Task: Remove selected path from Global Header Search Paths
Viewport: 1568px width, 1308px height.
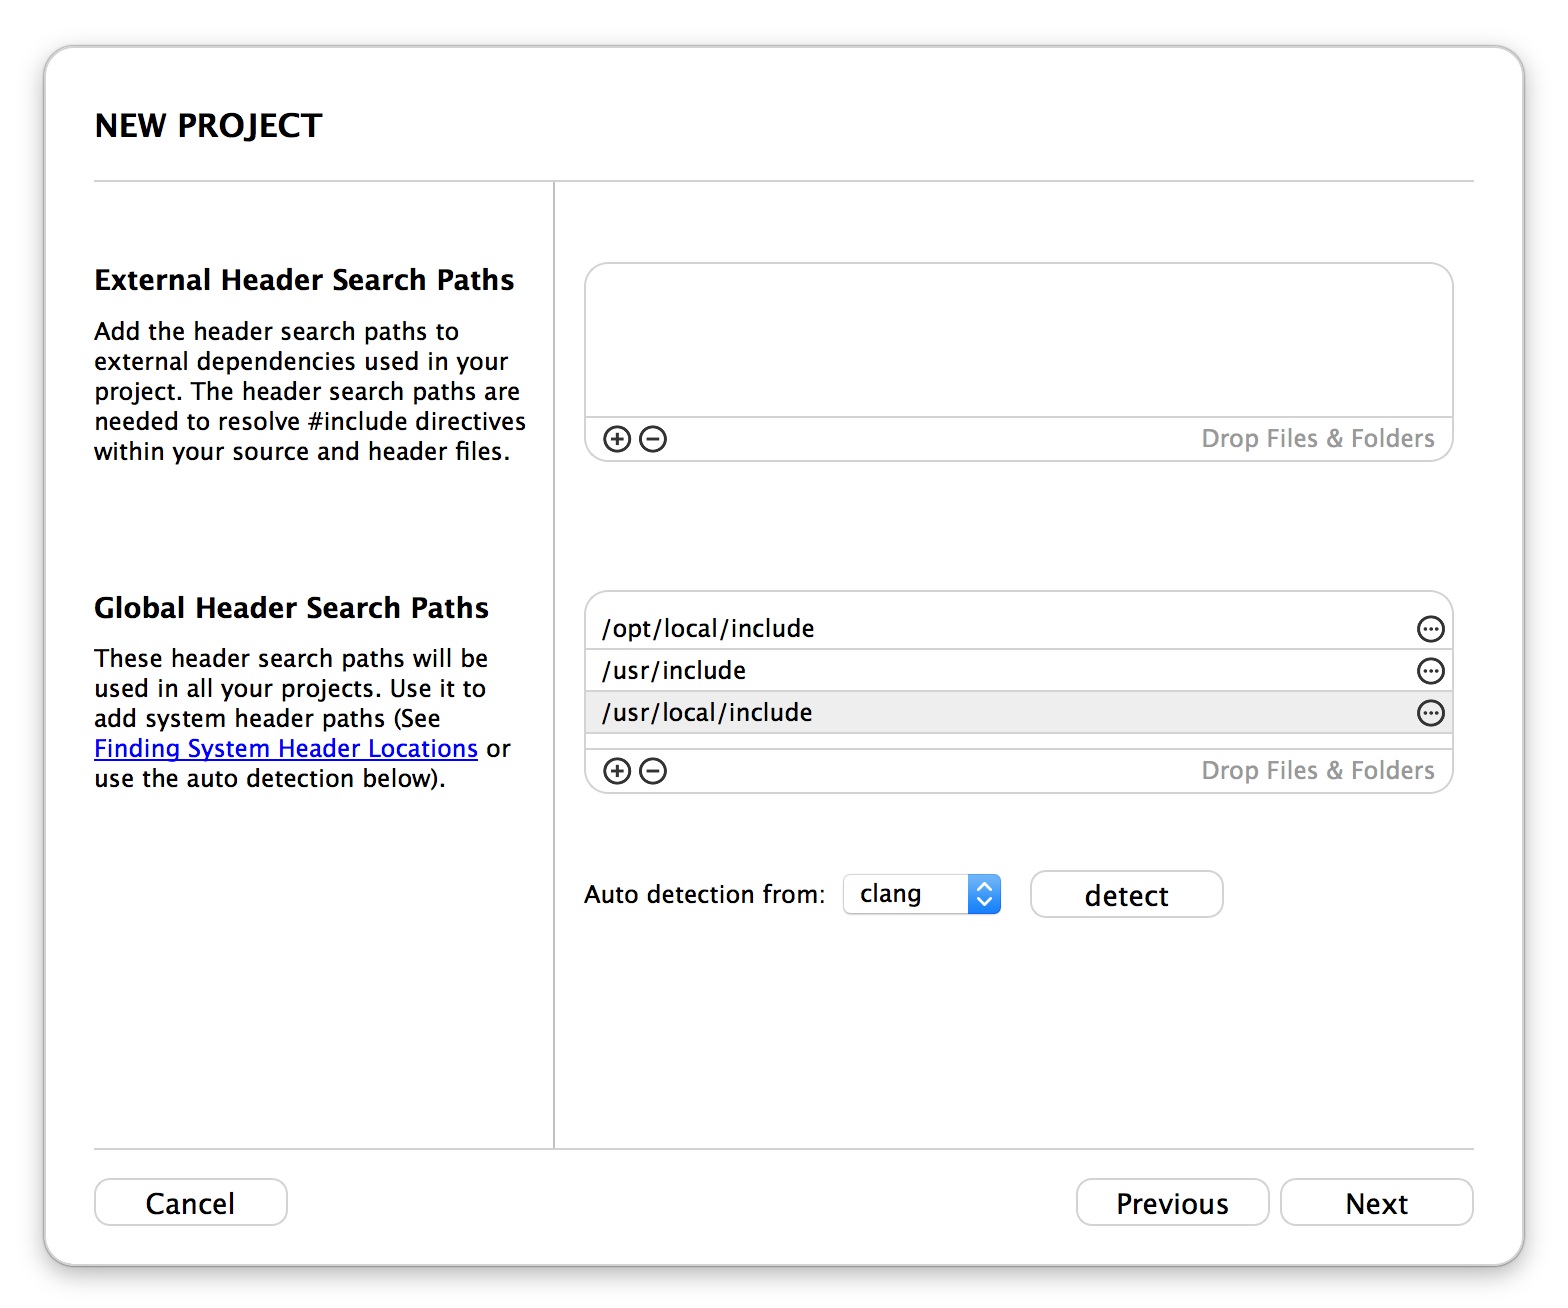Action: (653, 771)
